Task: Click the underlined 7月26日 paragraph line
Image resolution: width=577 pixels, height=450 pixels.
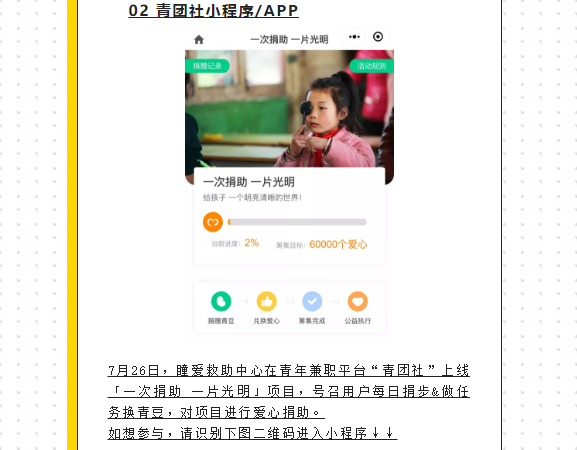Action: (x=288, y=370)
